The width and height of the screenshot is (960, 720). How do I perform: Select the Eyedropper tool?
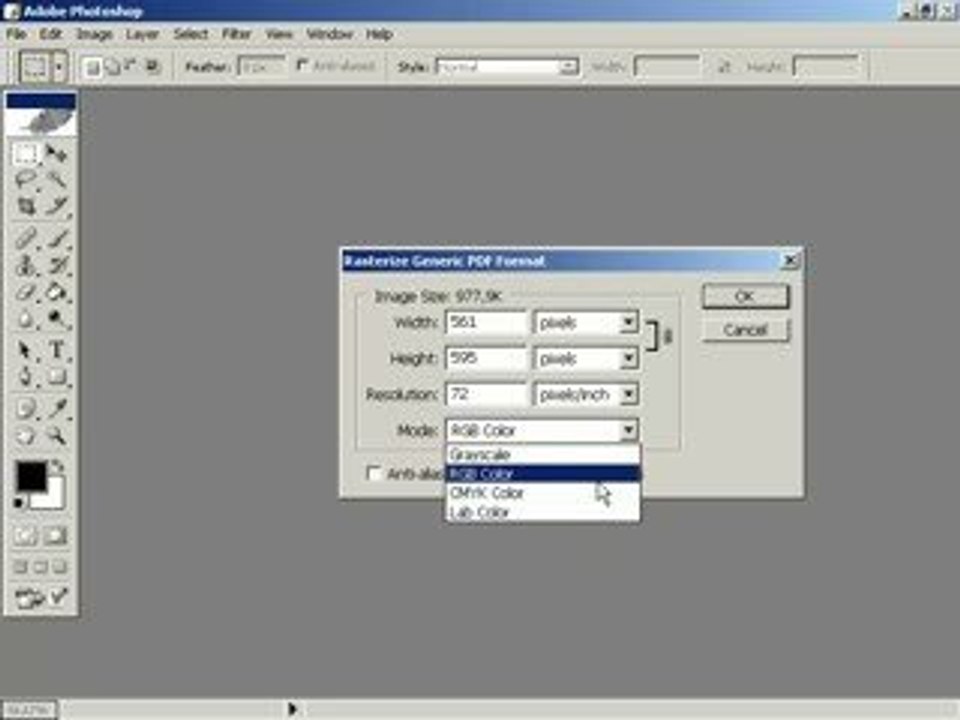(57, 408)
